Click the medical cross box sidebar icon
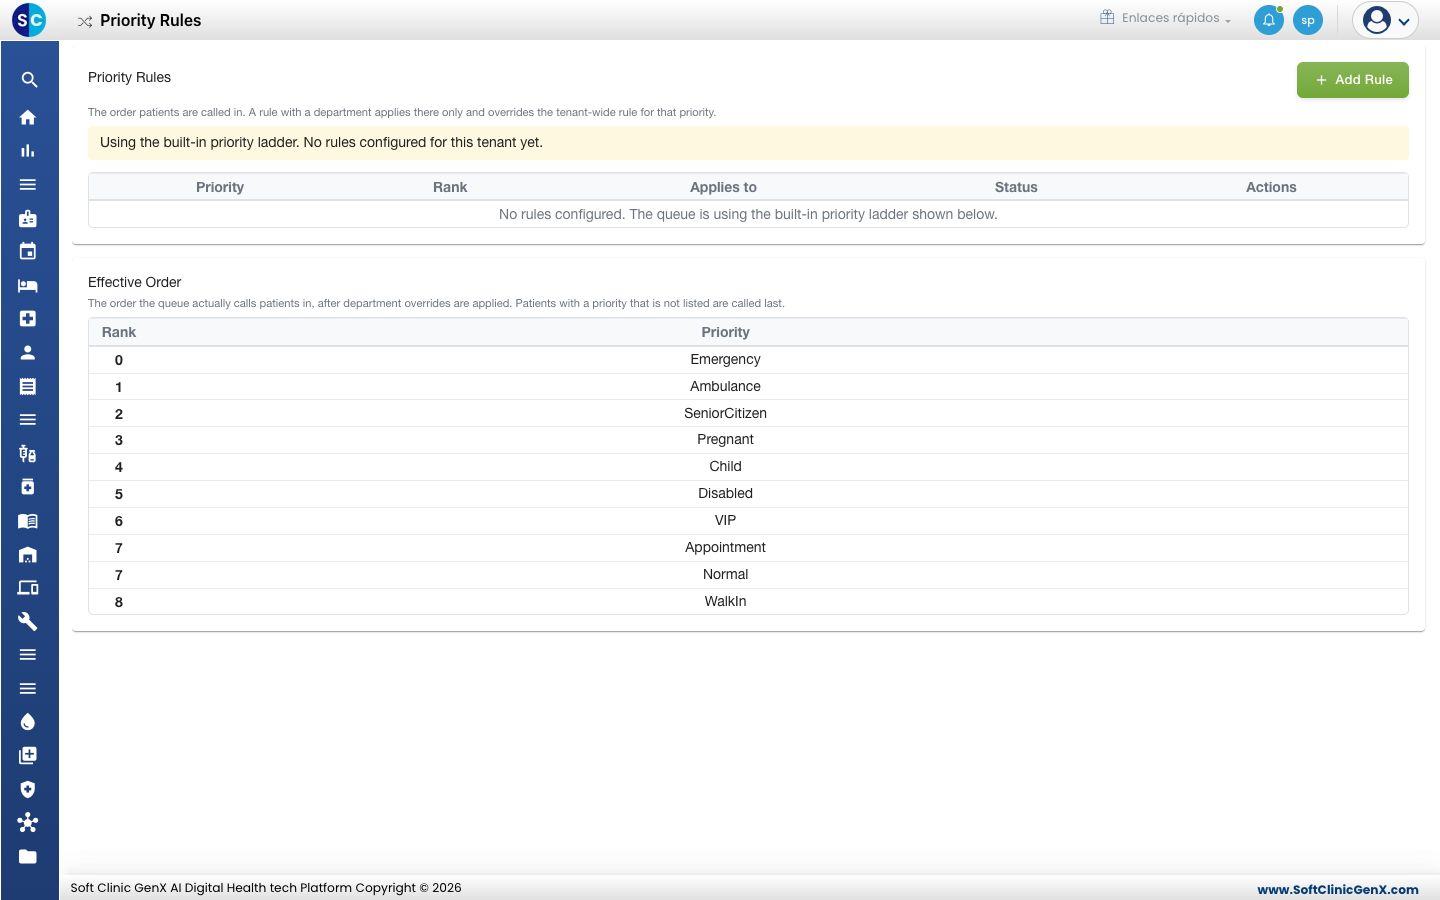Screen dimensions: 1440x900 point(28,319)
